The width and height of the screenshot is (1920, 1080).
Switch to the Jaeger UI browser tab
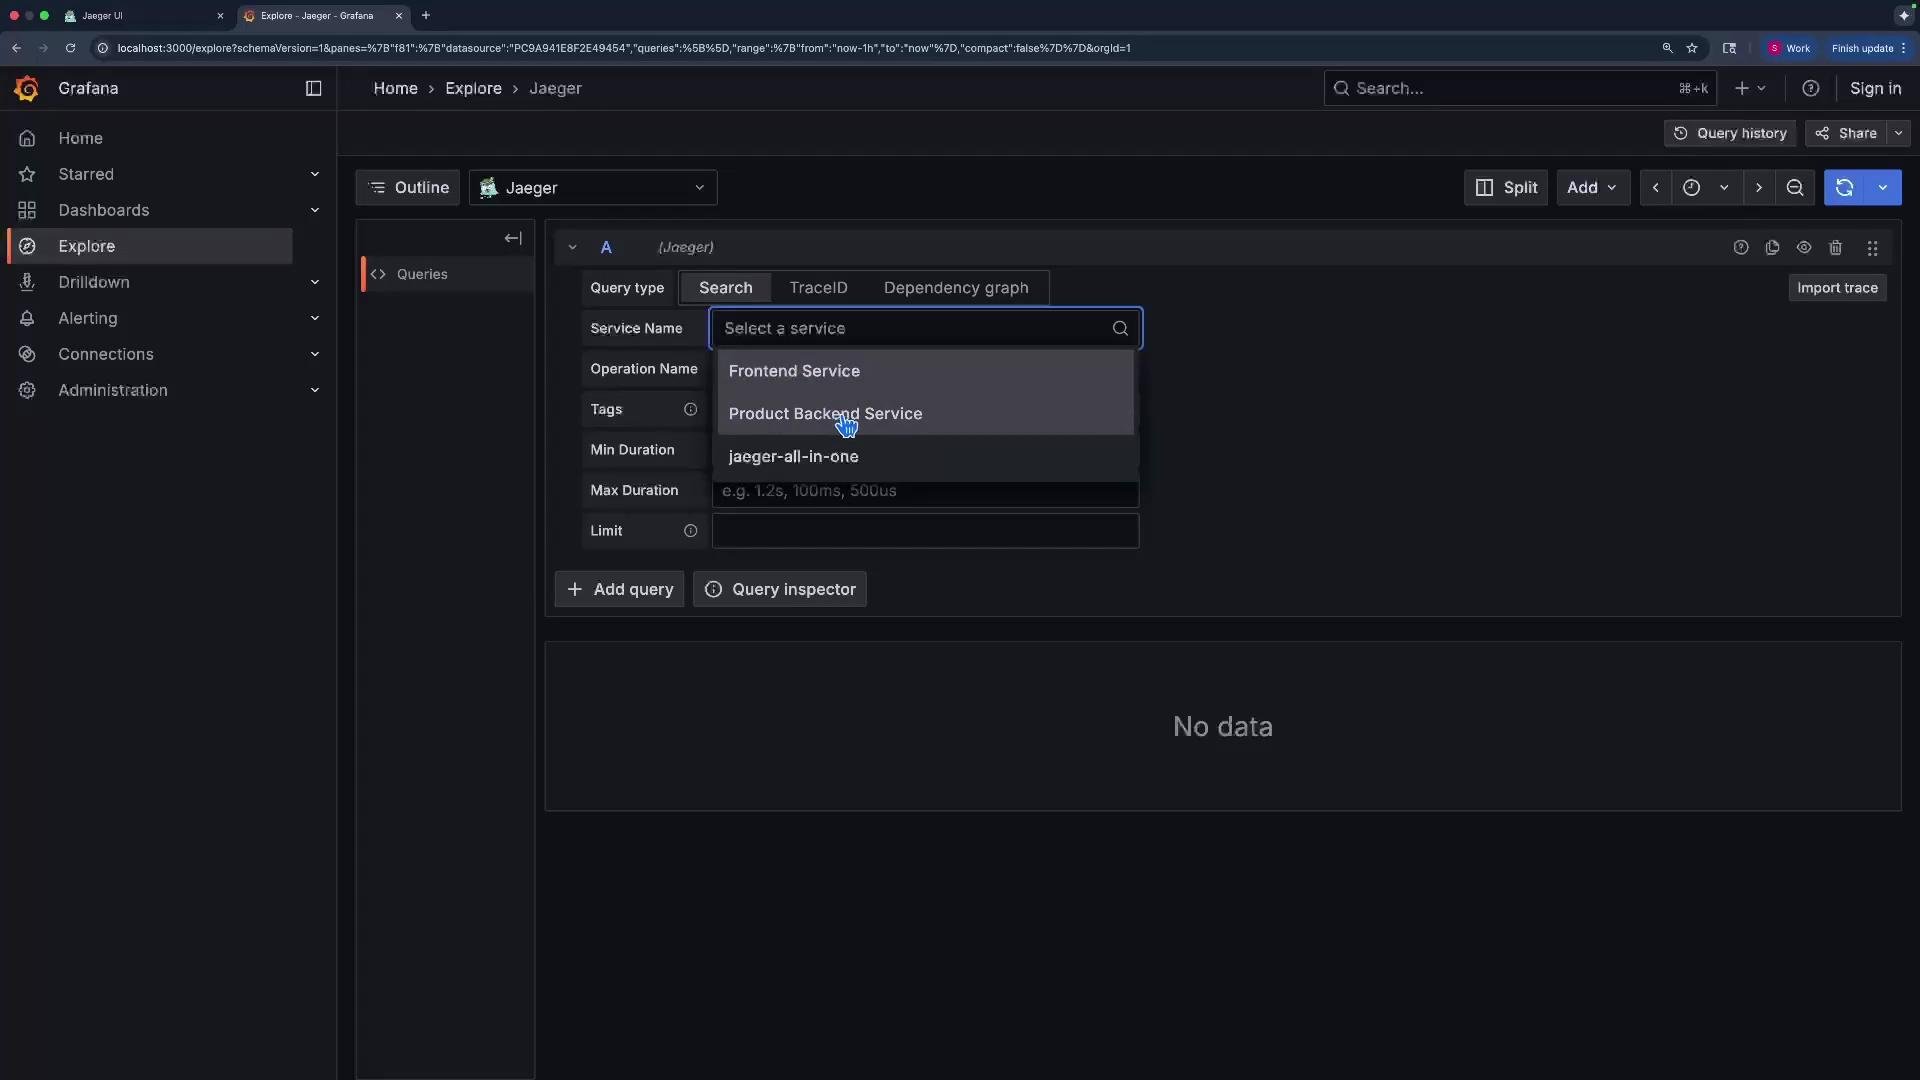coord(145,16)
